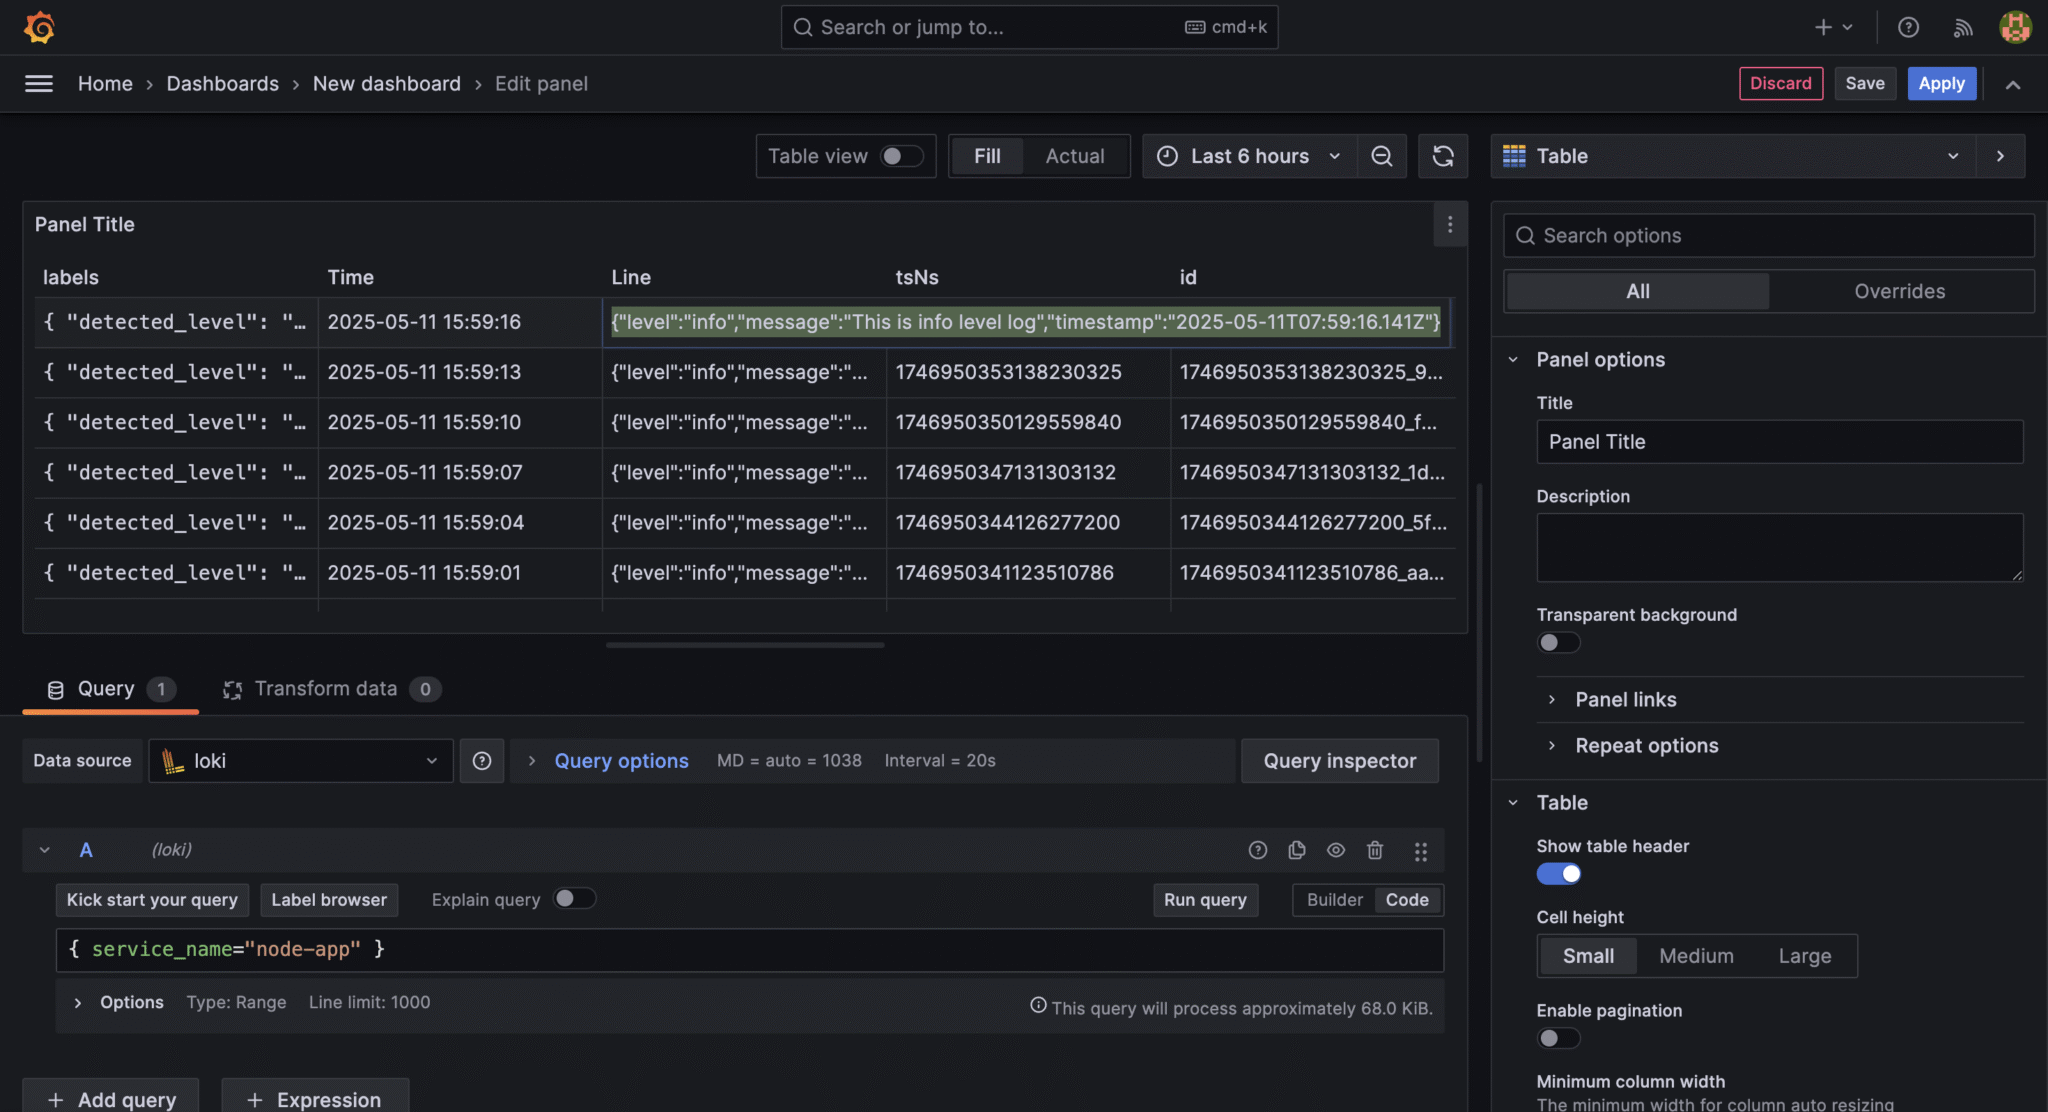Open the loki data source dropdown
The width and height of the screenshot is (2048, 1112).
(300, 761)
